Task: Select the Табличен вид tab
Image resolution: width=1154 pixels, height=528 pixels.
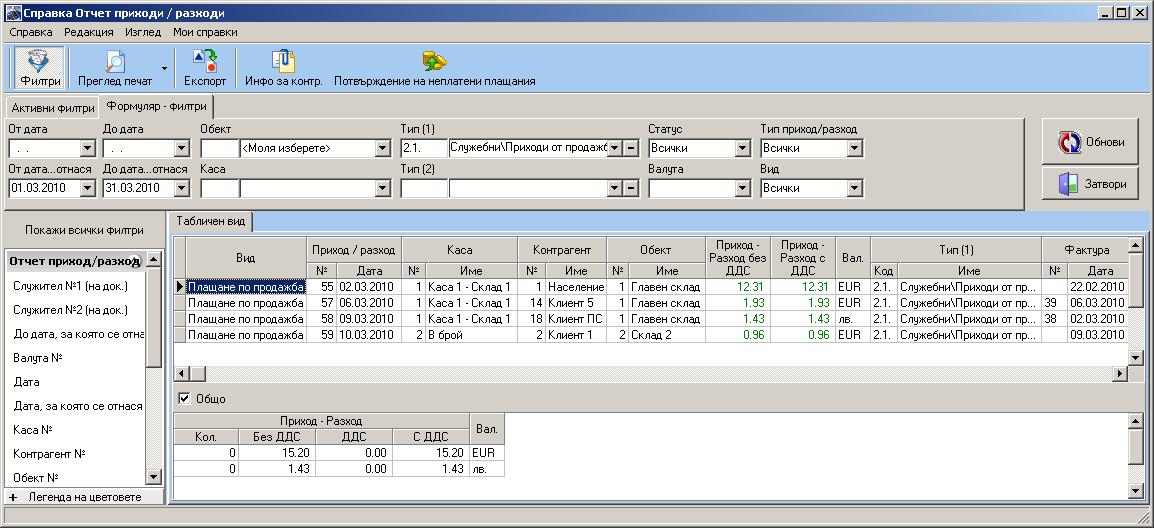Action: pos(210,221)
